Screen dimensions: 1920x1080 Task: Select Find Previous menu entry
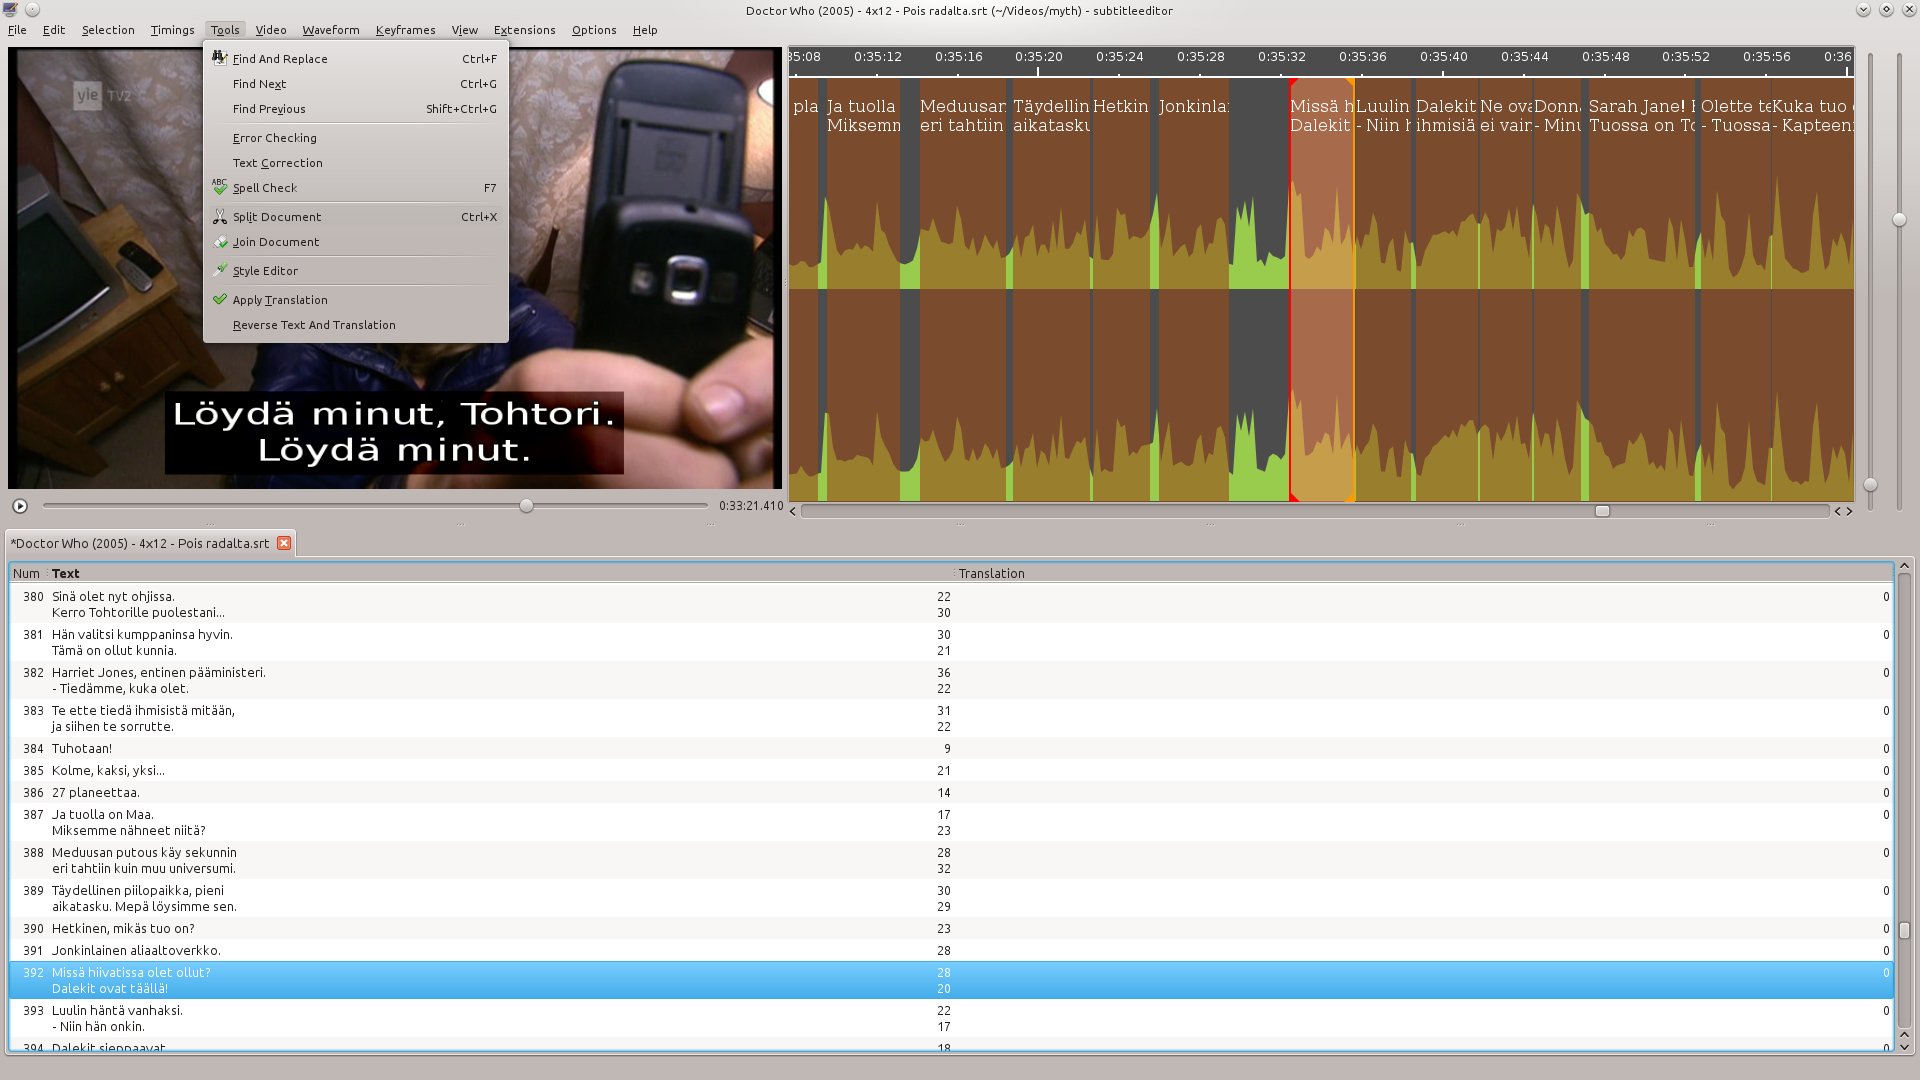355,109
